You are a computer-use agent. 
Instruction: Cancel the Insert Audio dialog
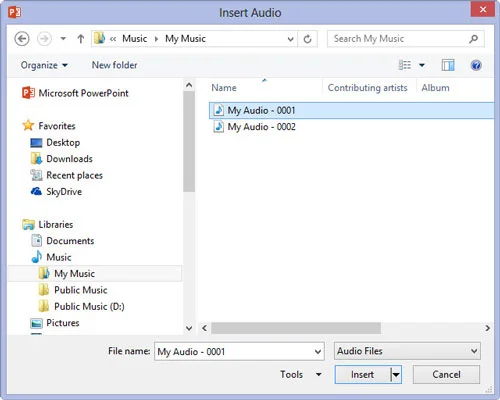[x=446, y=375]
